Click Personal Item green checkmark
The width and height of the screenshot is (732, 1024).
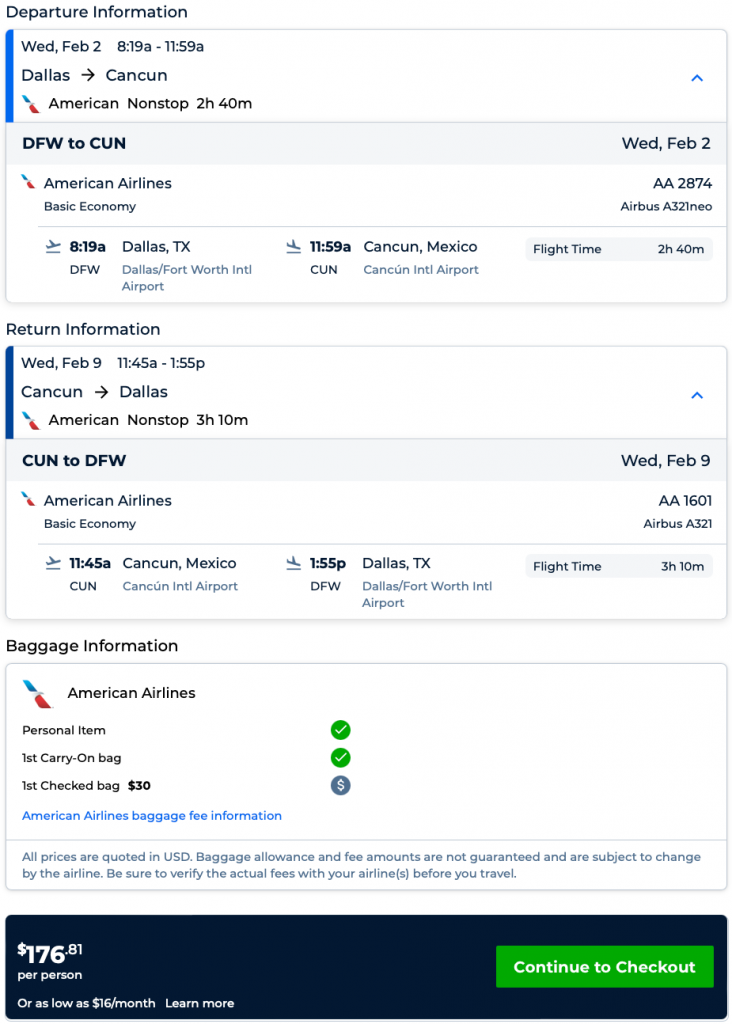coord(341,730)
